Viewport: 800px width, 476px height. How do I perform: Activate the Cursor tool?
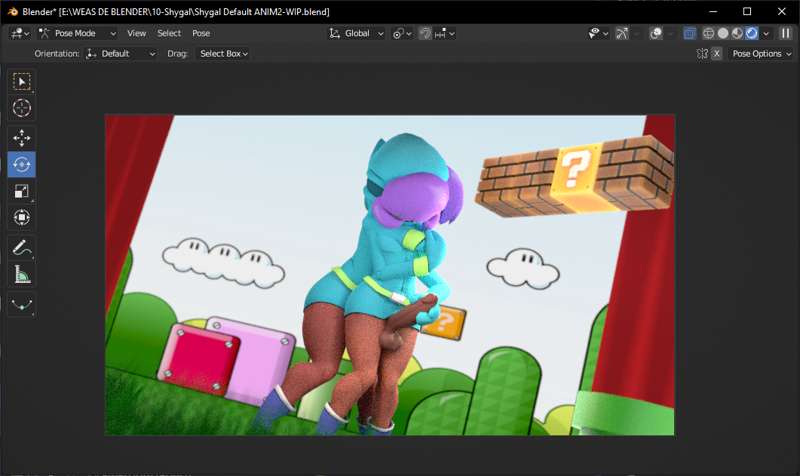point(21,107)
